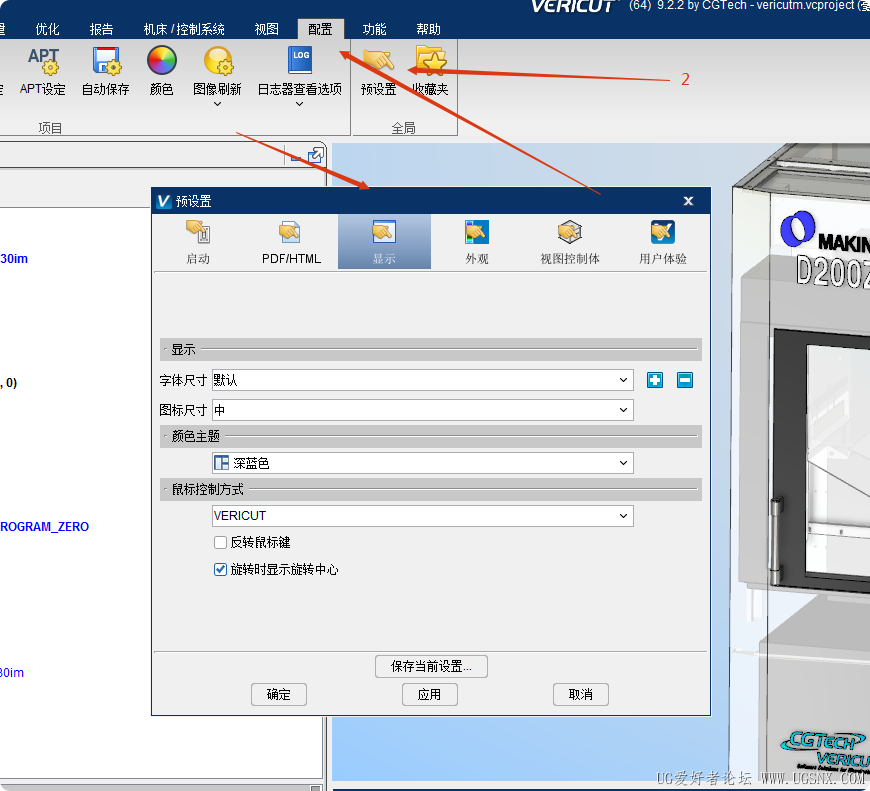Click the 取消 button
Image resolution: width=870 pixels, height=791 pixels.
pyautogui.click(x=580, y=694)
